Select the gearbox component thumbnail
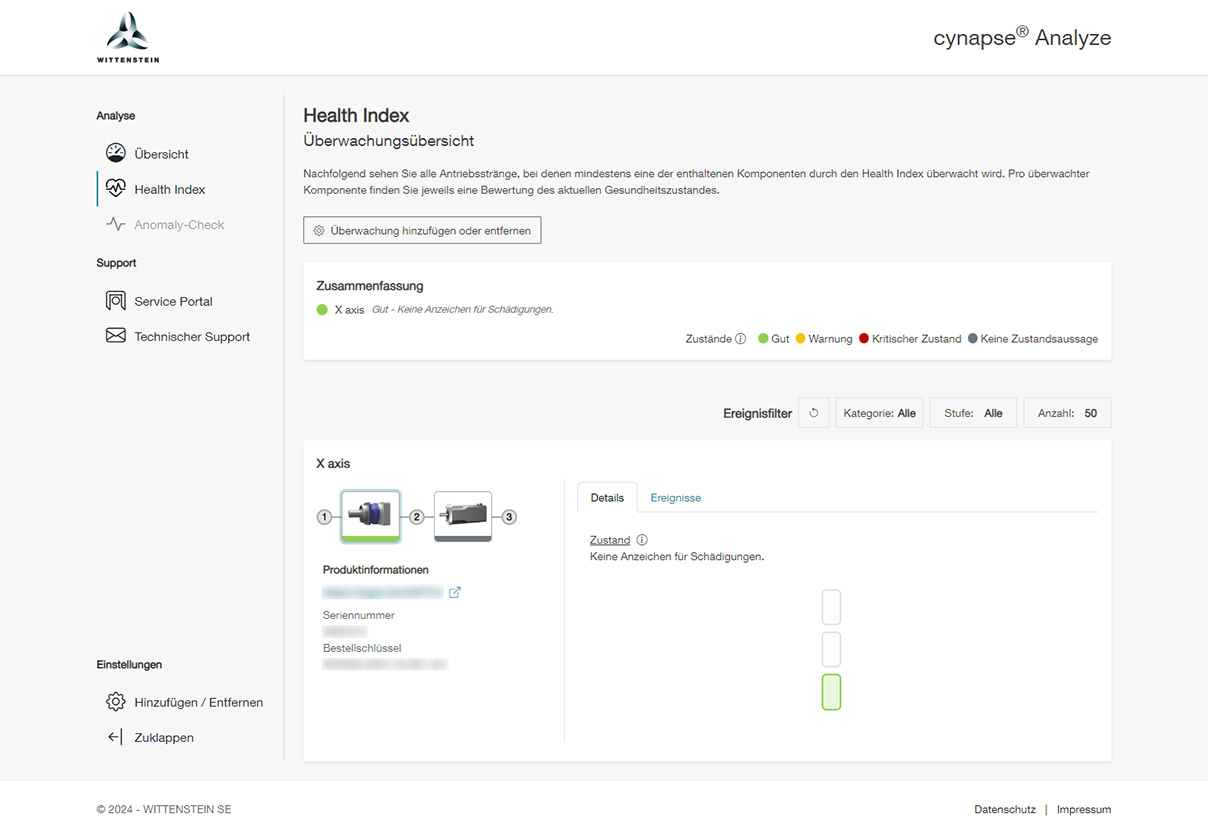The width and height of the screenshot is (1208, 823). coord(370,516)
